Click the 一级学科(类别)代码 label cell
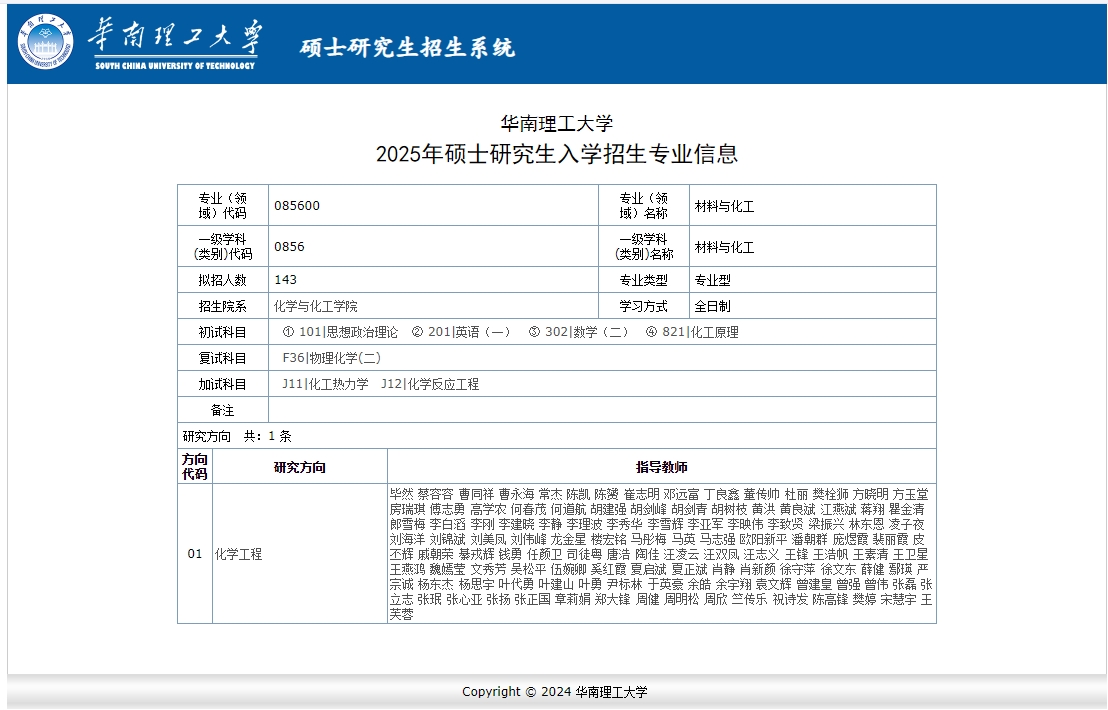The image size is (1108, 710). pyautogui.click(x=223, y=247)
